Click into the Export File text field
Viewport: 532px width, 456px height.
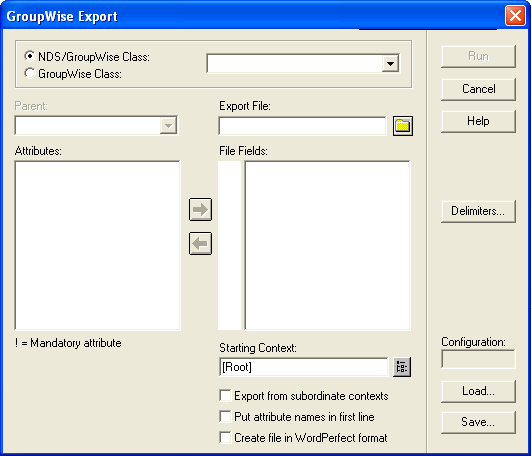click(x=302, y=126)
